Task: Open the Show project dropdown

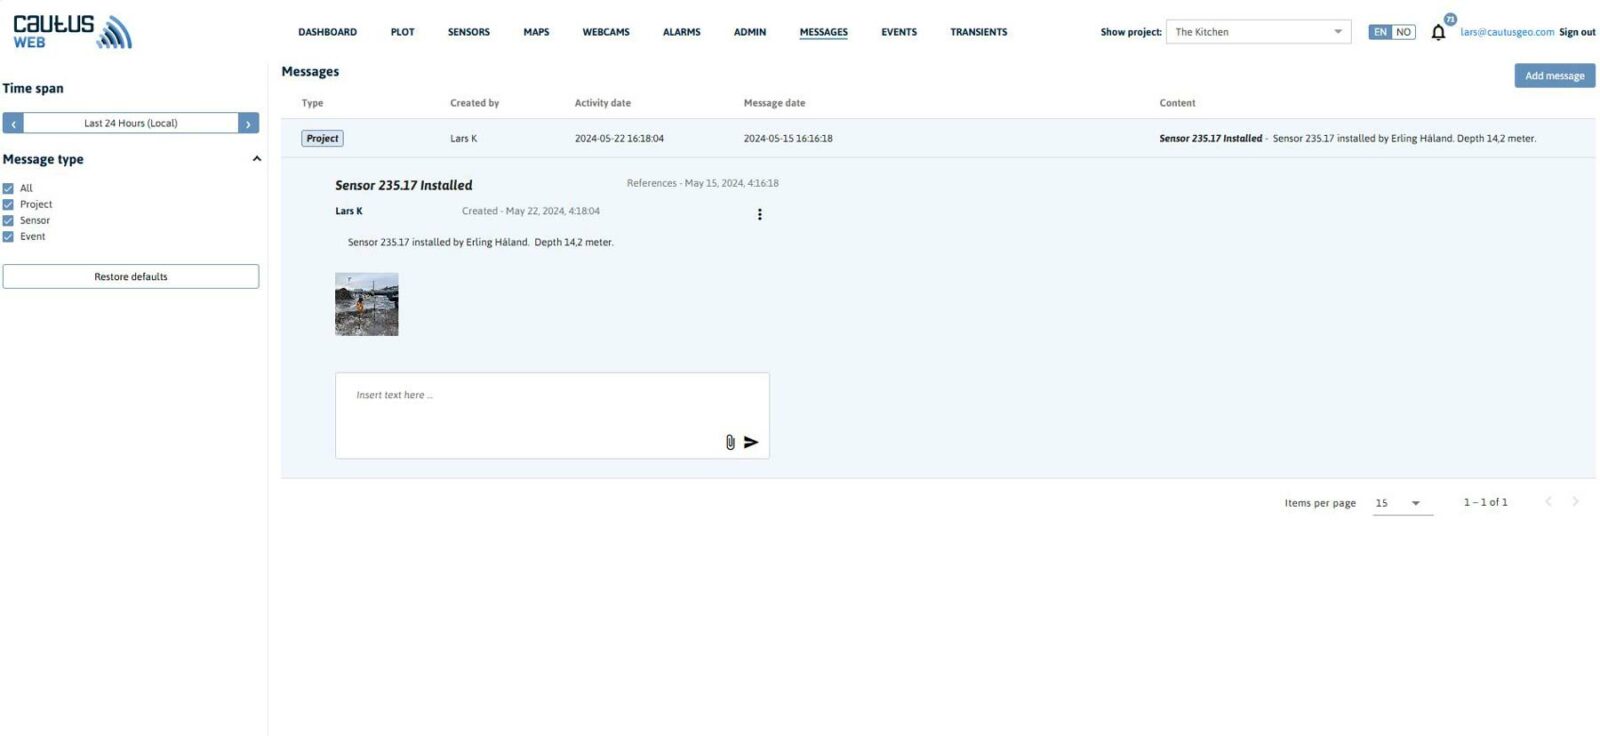Action: click(x=1258, y=32)
